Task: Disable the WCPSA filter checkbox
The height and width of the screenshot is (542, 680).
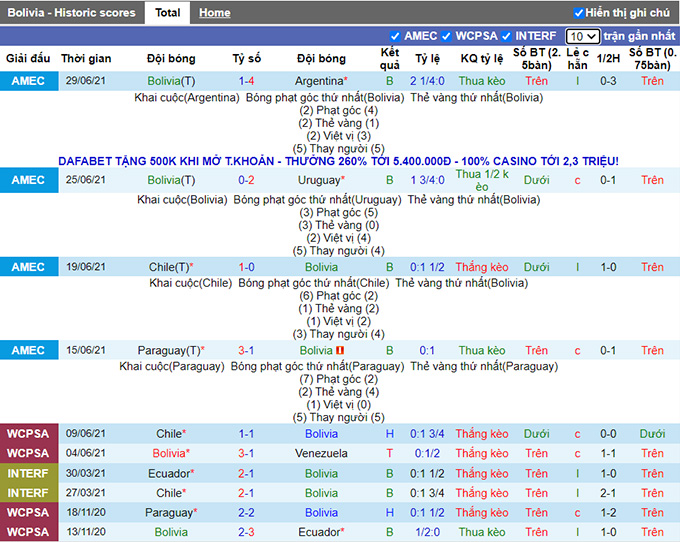Action: 446,36
